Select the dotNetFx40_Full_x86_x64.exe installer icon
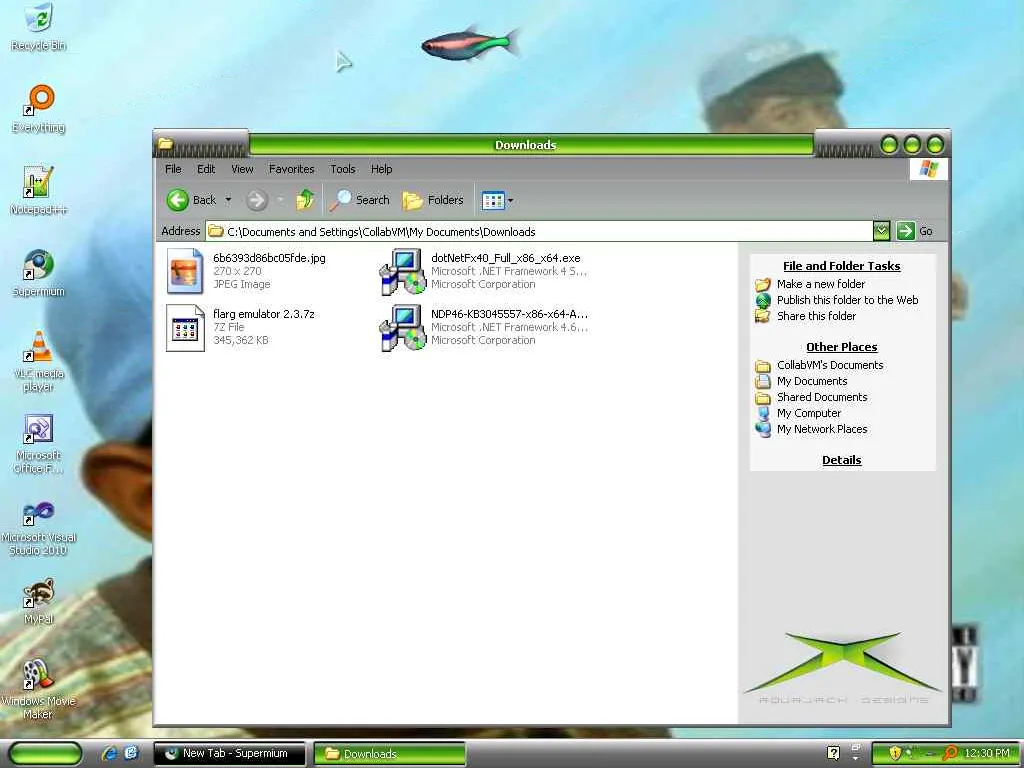This screenshot has width=1024, height=768. [402, 271]
